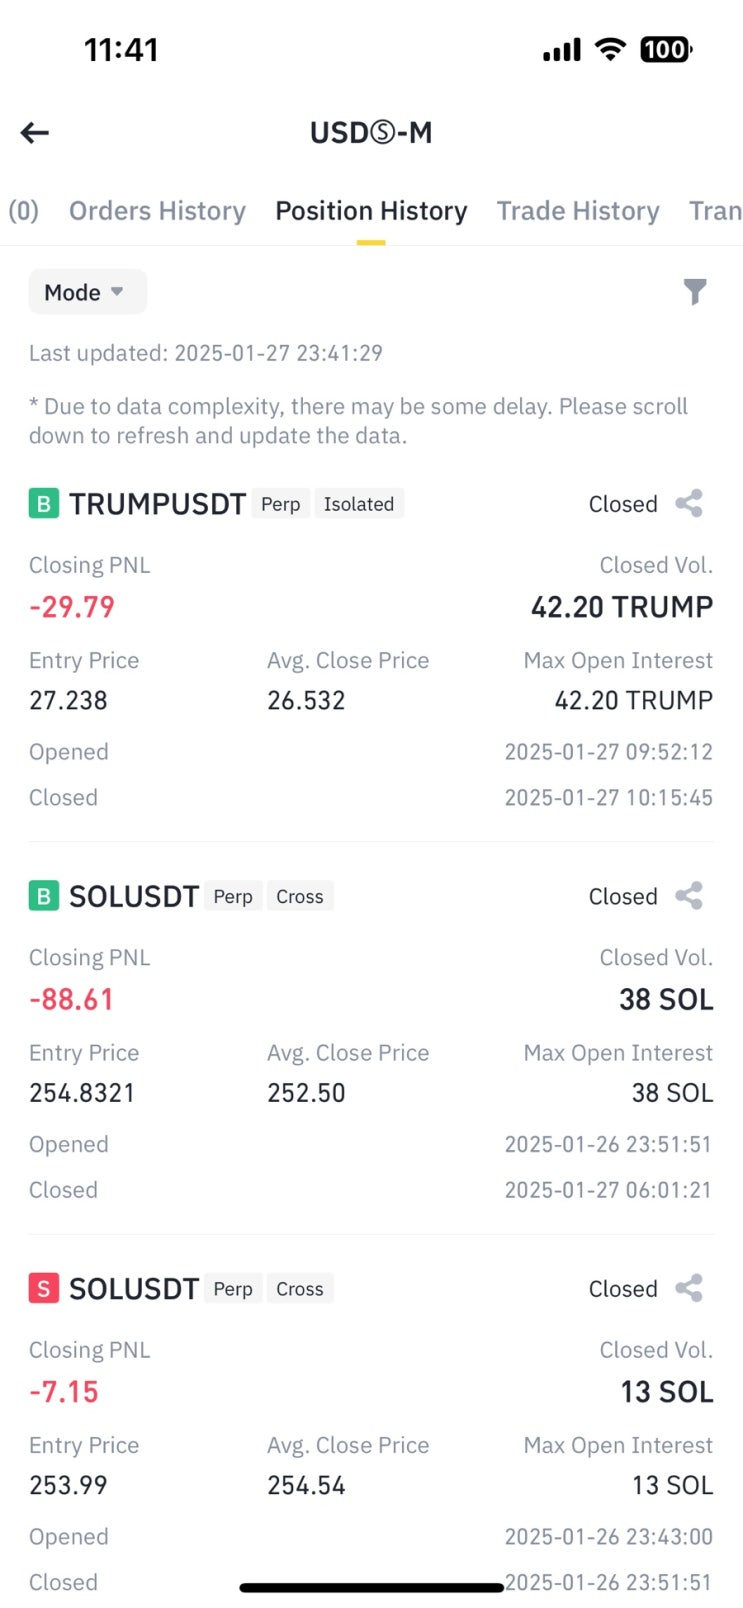Share the TRUMPUSDT closed position

(689, 503)
